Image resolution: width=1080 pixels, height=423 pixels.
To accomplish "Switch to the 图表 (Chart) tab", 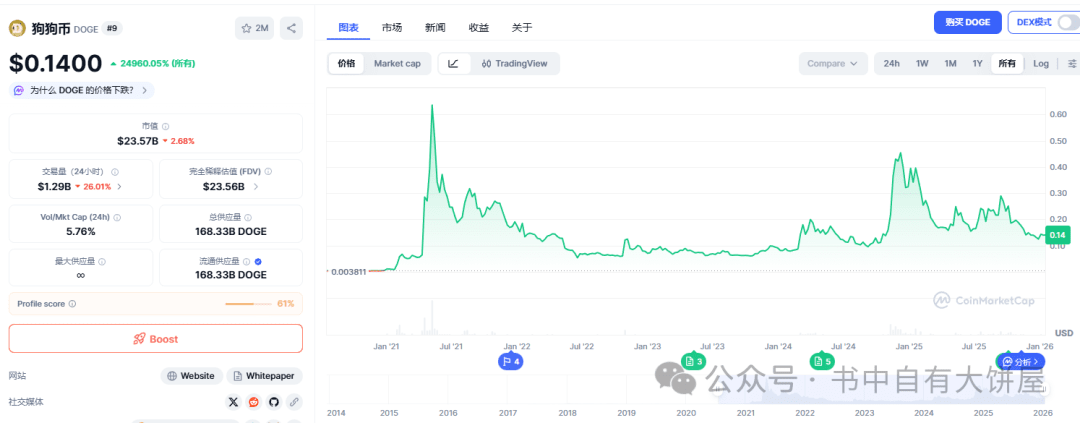I will tap(349, 28).
